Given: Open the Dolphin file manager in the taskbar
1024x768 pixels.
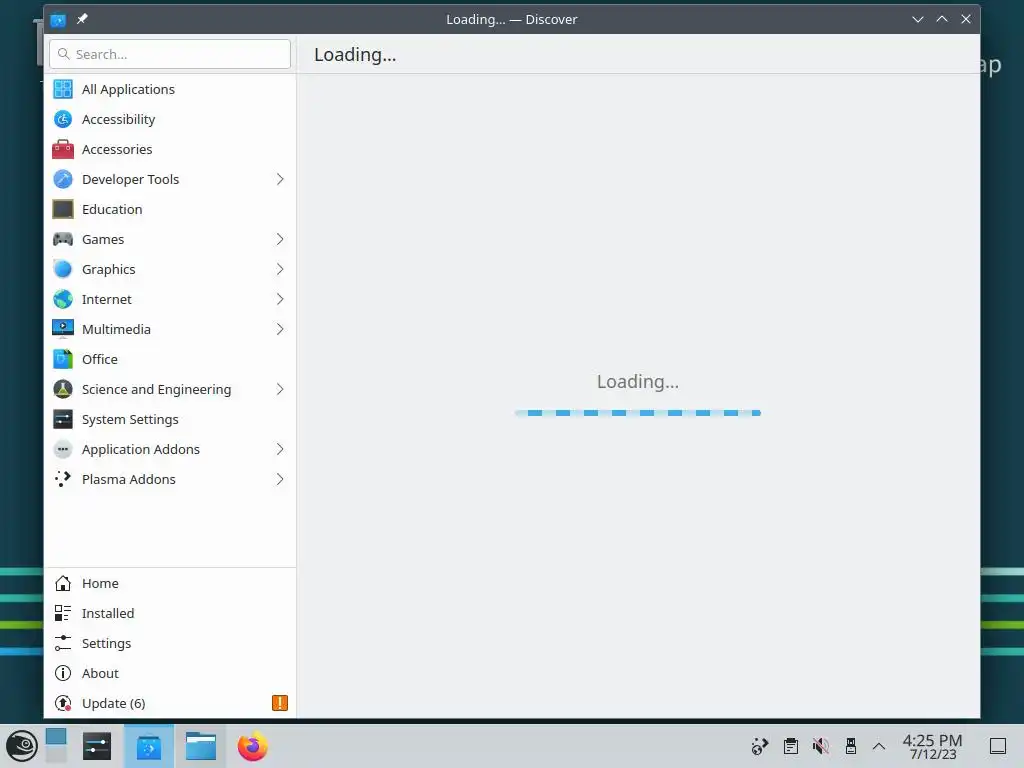Looking at the screenshot, I should tap(200, 746).
